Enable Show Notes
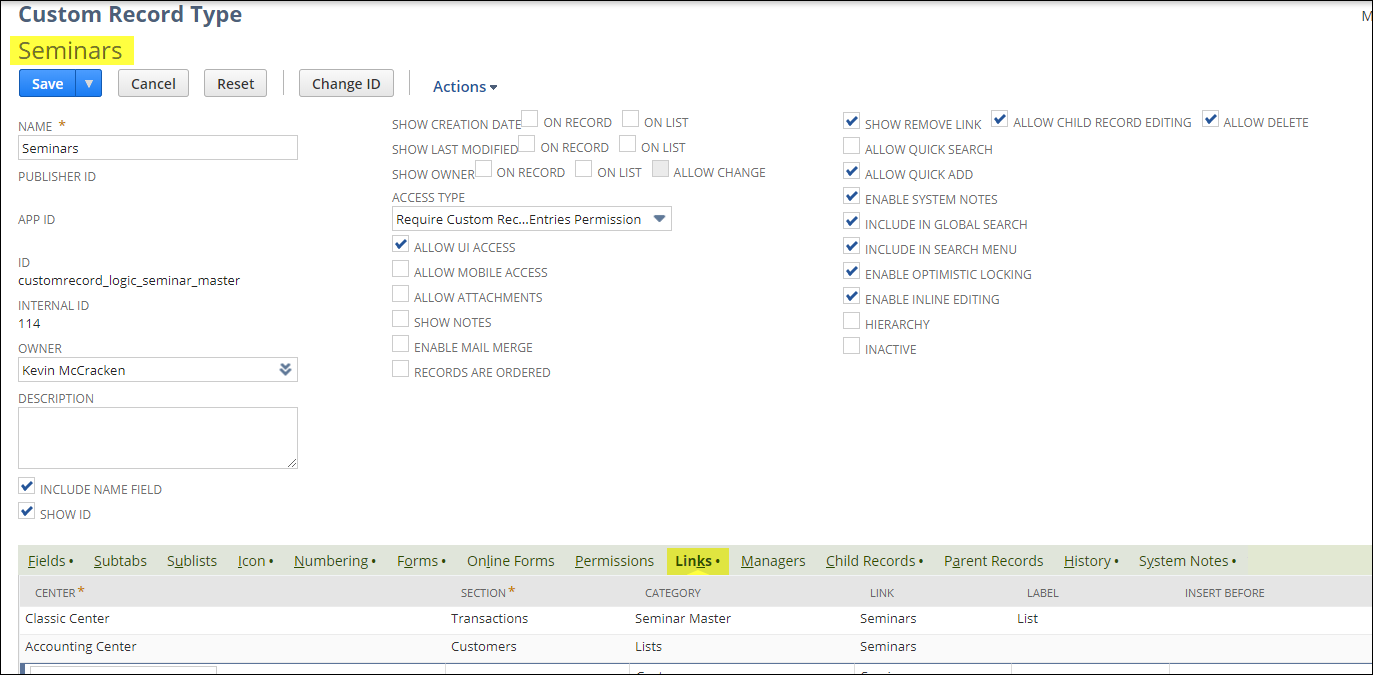The image size is (1373, 675). 400,319
